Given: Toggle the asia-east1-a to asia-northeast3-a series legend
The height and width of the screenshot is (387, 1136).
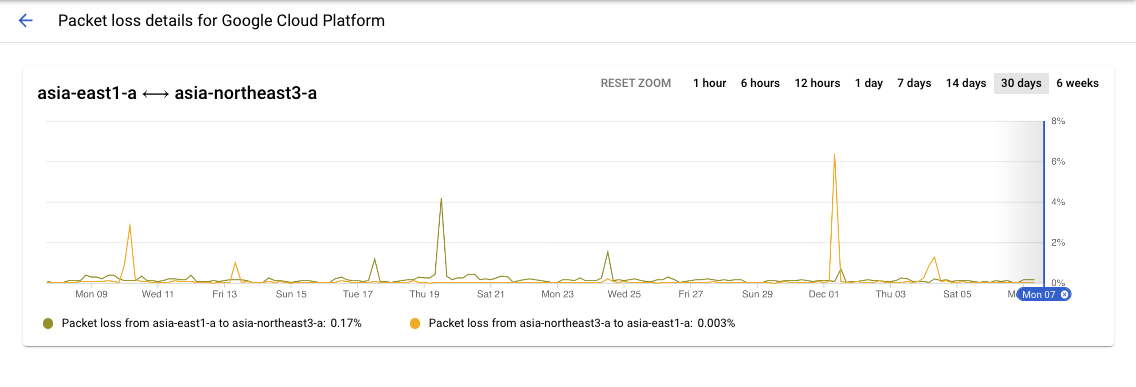Looking at the screenshot, I should [212, 323].
